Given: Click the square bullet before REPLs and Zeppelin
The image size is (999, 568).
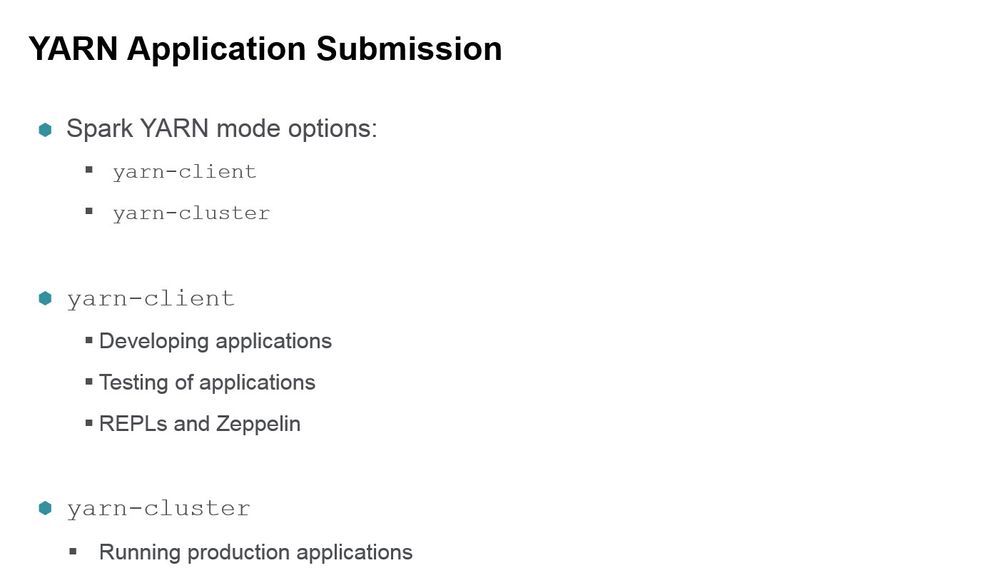Looking at the screenshot, I should click(90, 423).
